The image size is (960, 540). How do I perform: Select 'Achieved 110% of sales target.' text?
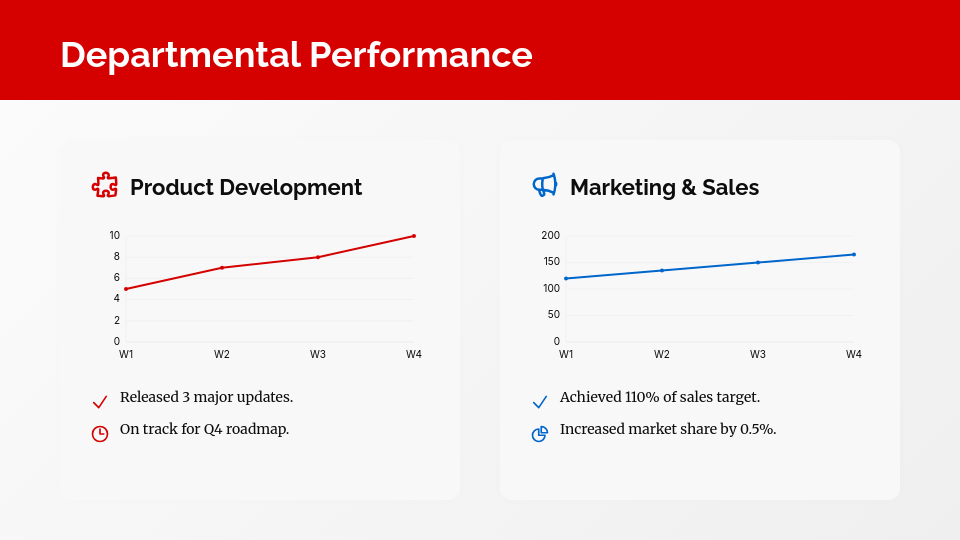[660, 397]
